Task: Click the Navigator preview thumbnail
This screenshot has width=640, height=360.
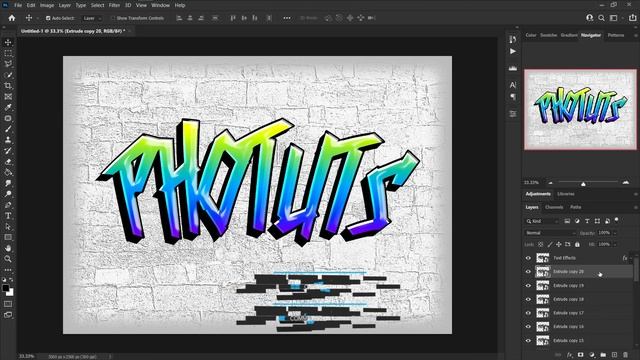Action: 580,109
